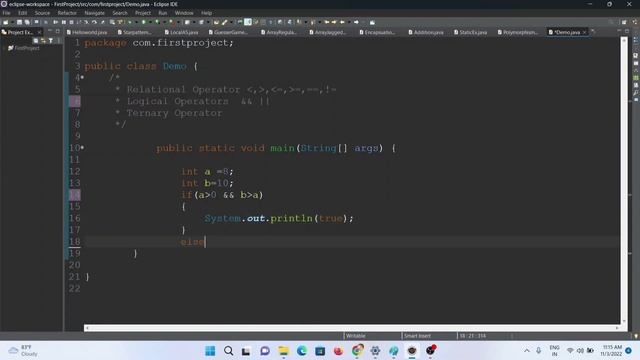640x360 pixels.
Task: Open the Navigate menu
Action: (x=94, y=13)
